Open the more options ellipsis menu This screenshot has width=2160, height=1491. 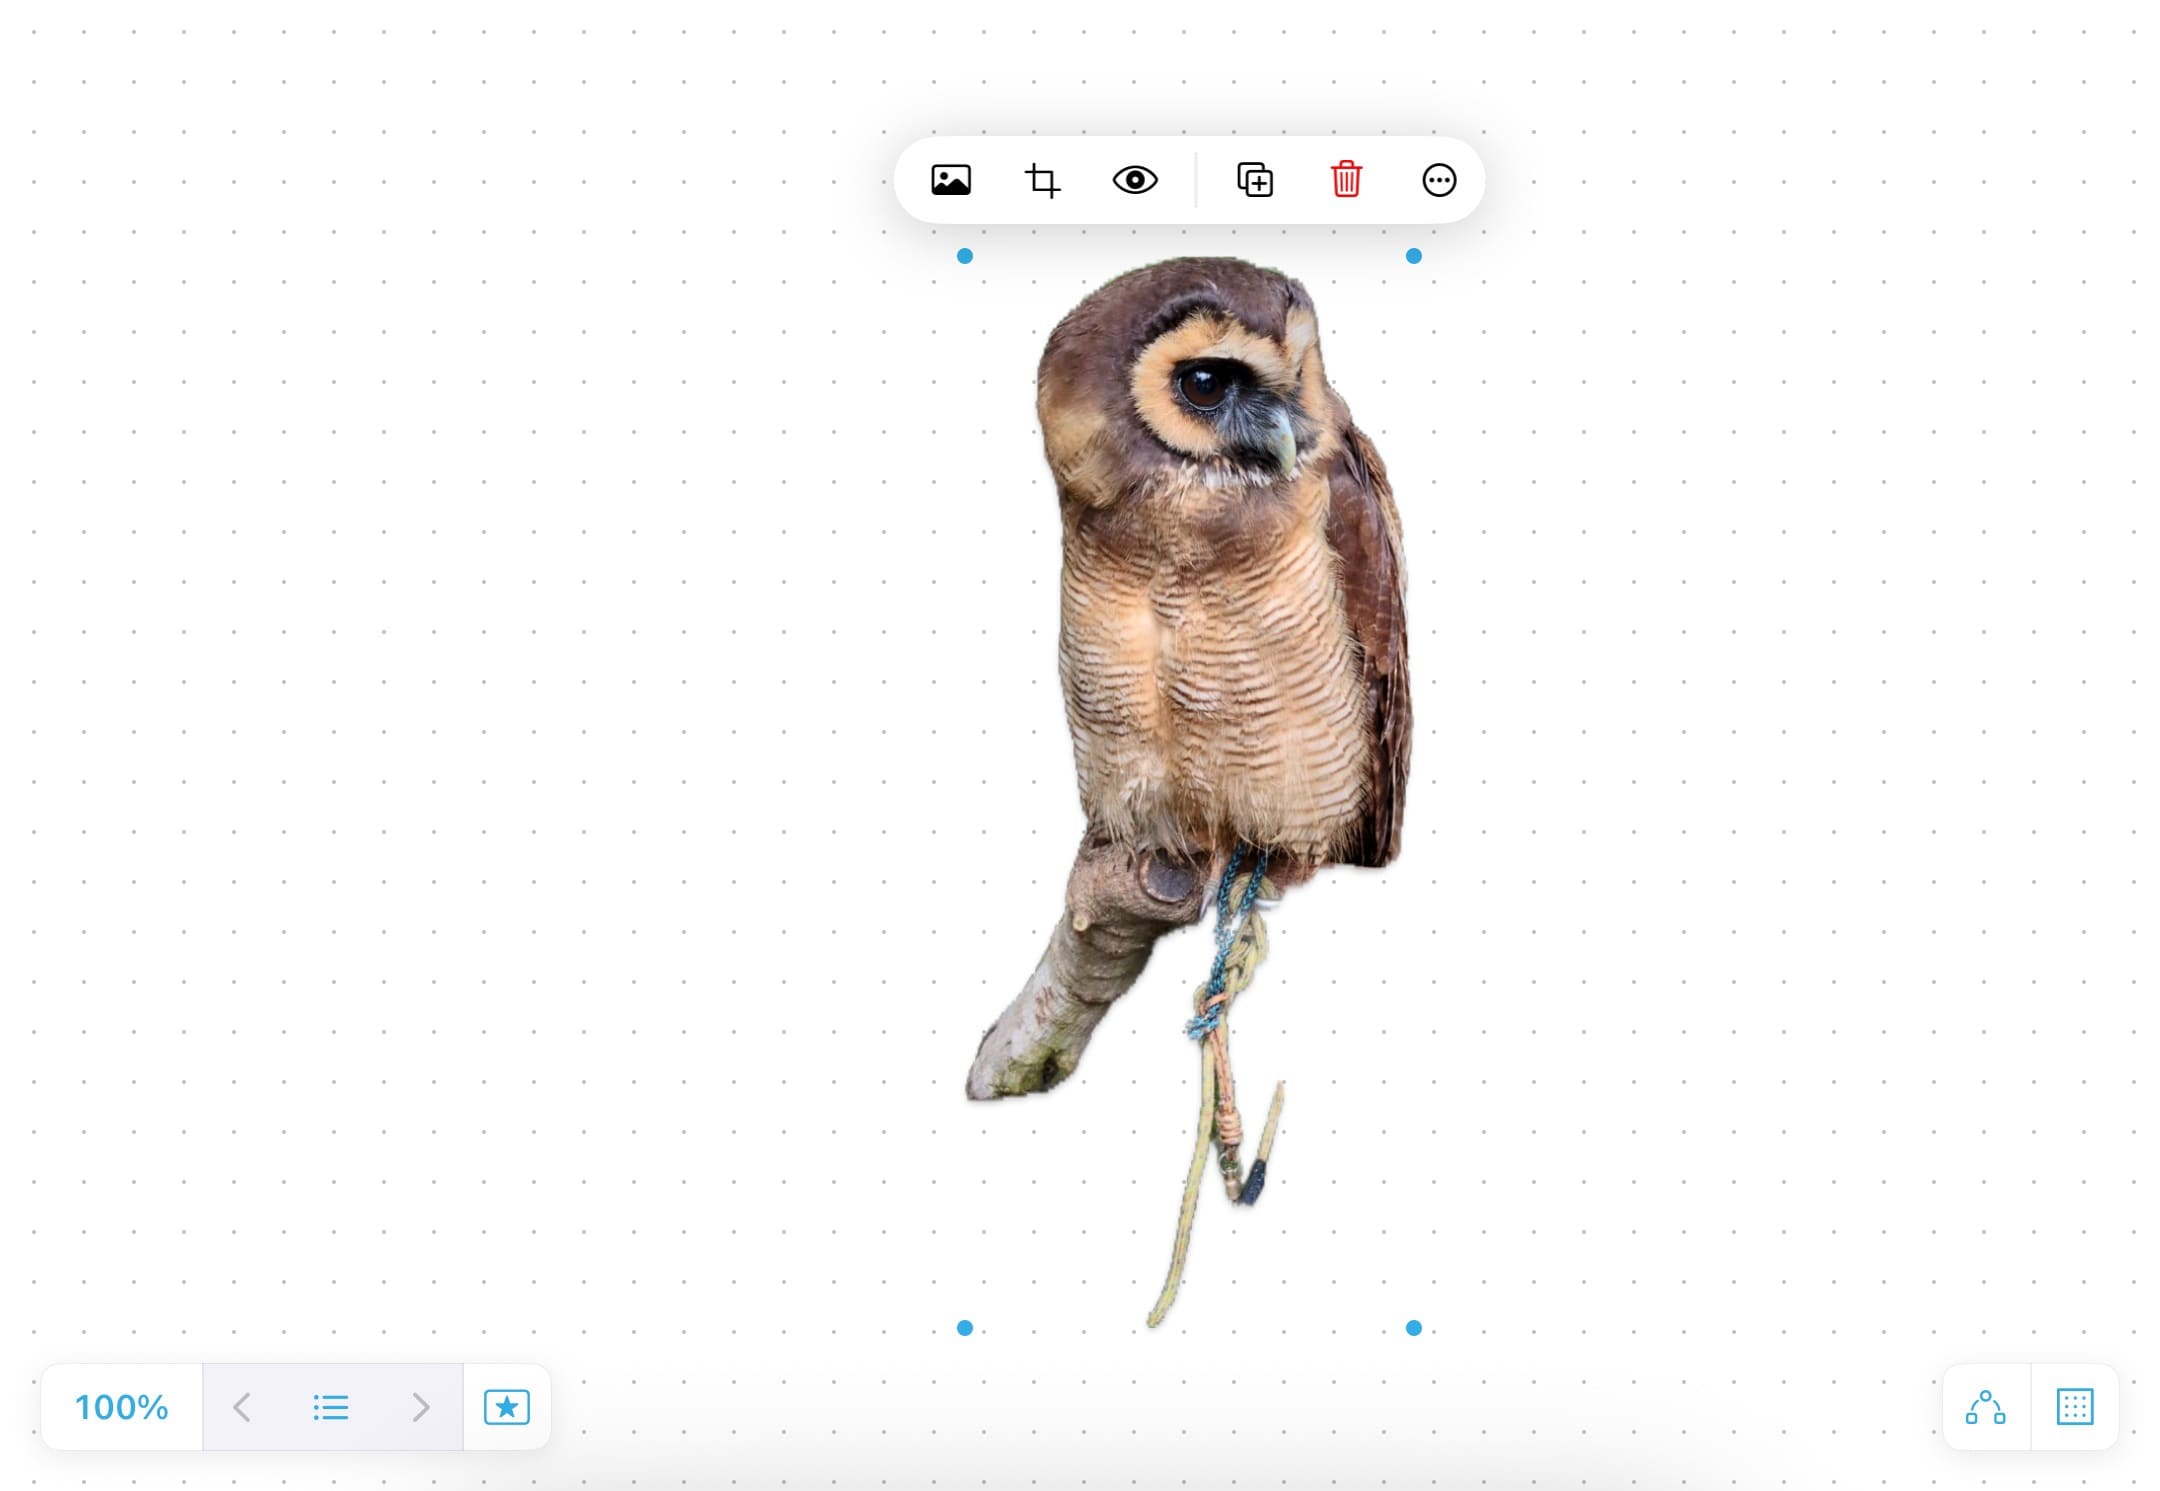1438,181
